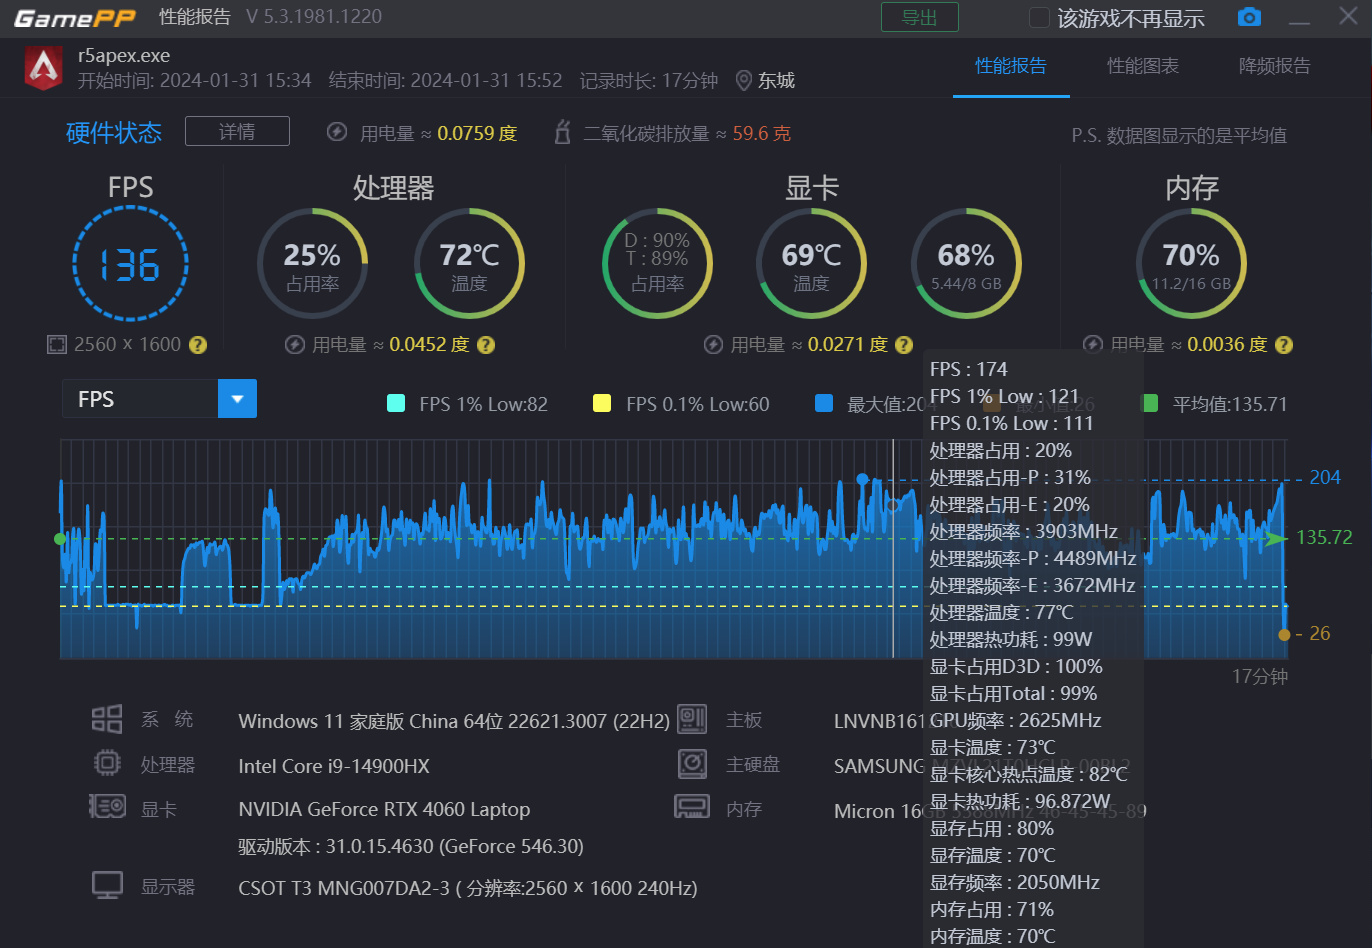The image size is (1372, 948).
Task: Click the location pin icon beside 东城
Action: point(743,81)
